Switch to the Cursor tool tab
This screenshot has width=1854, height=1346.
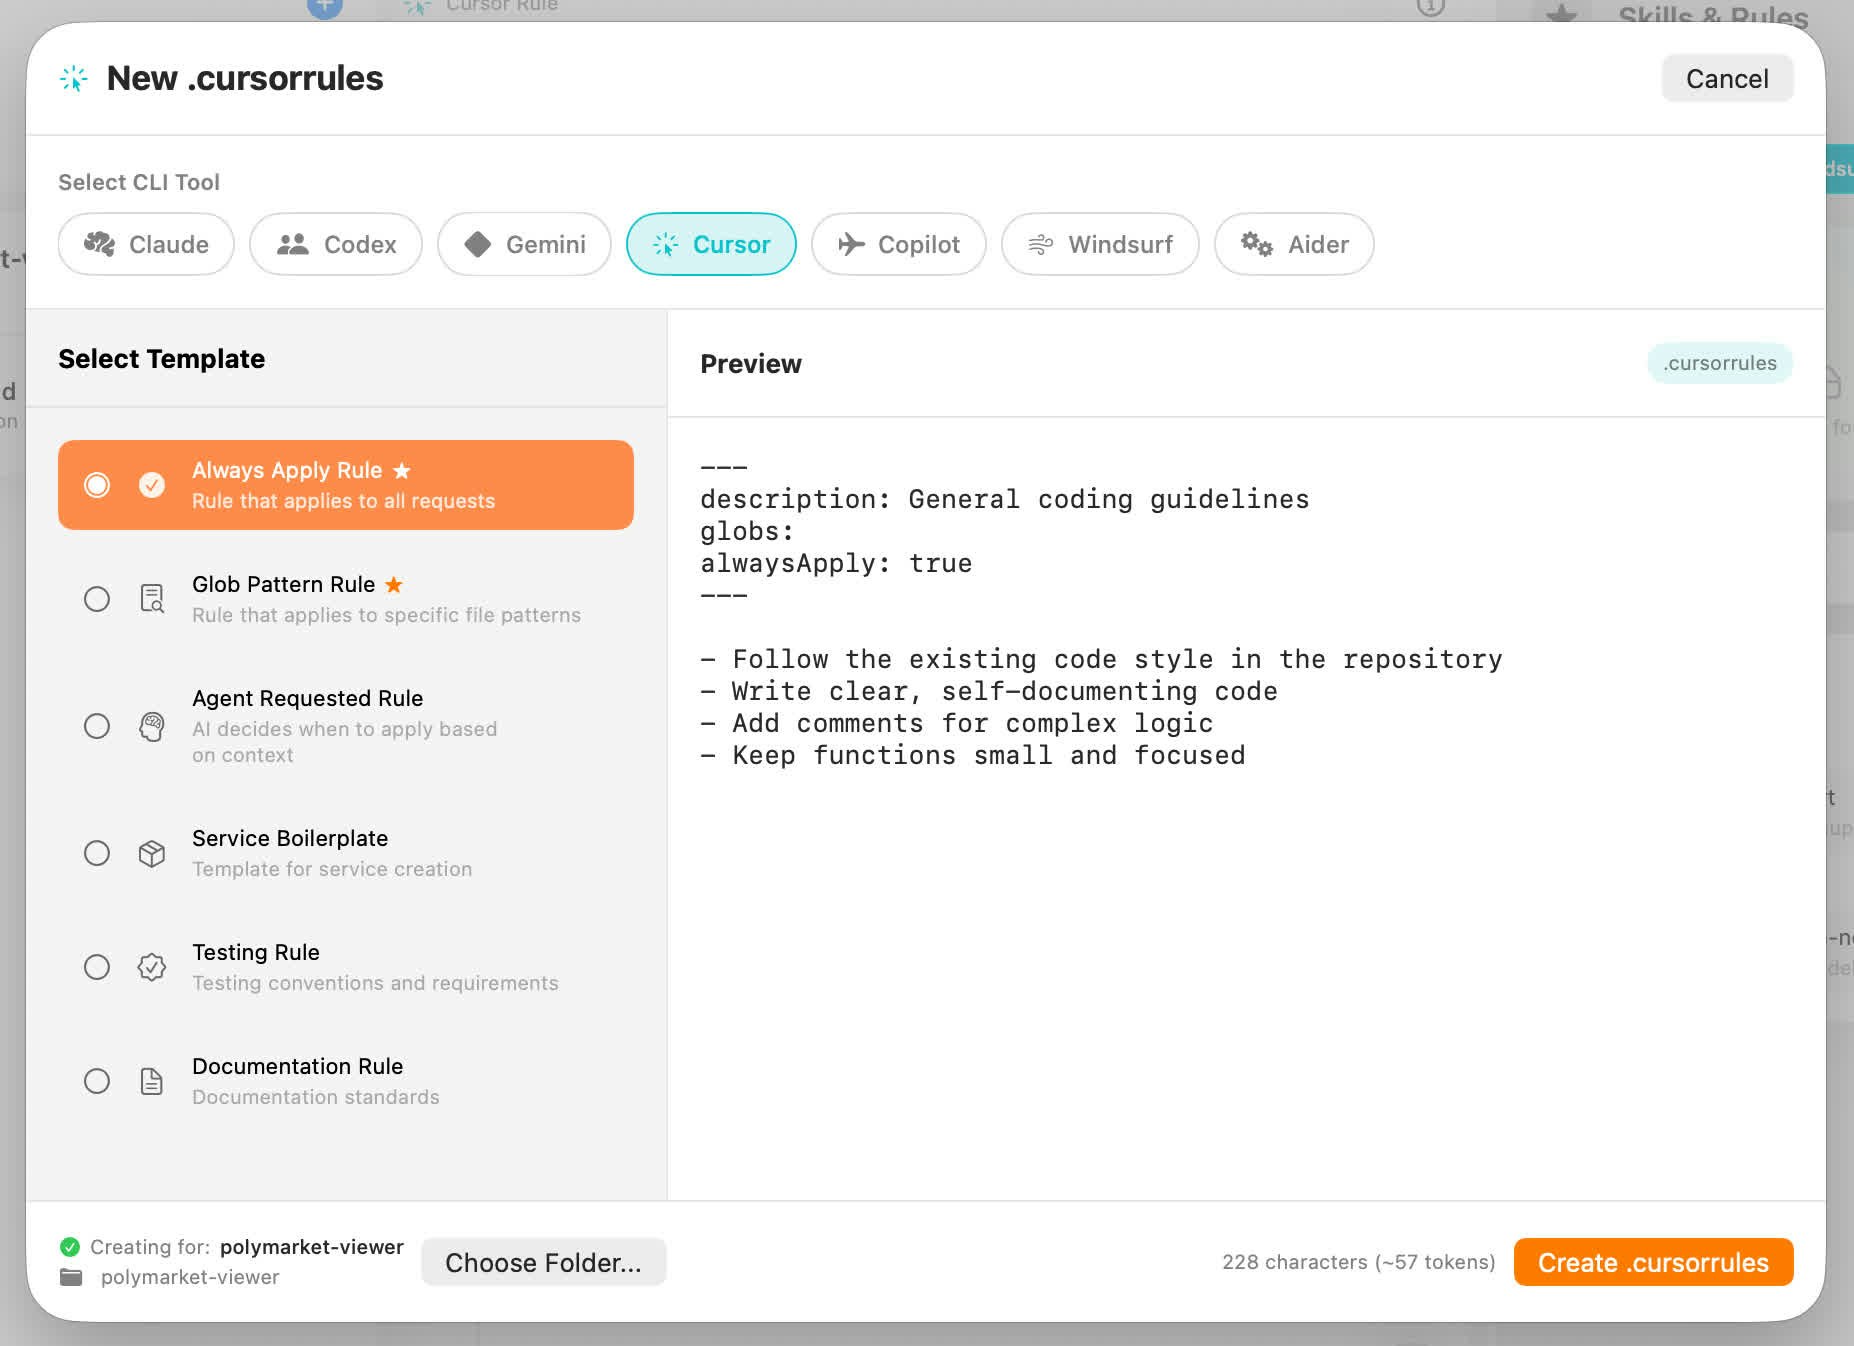pyautogui.click(x=711, y=244)
